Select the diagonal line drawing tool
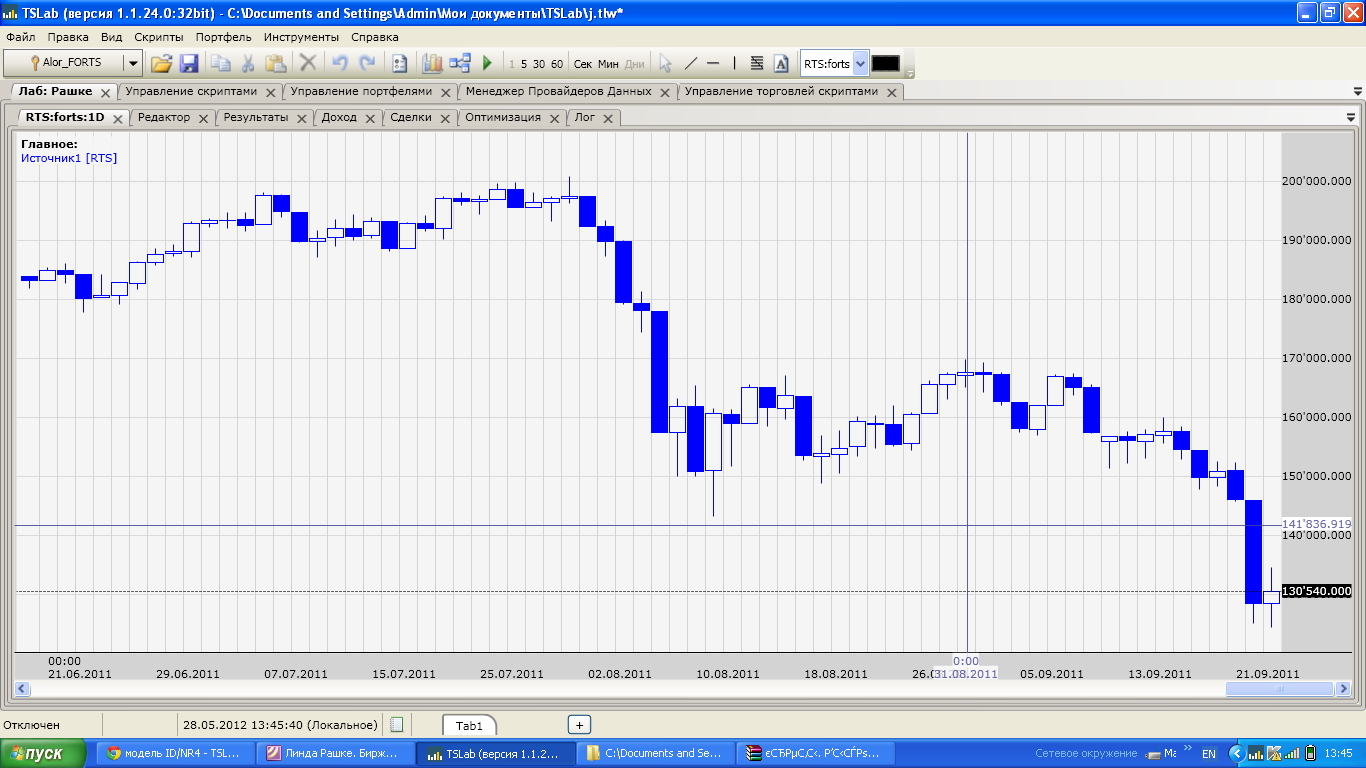Image resolution: width=1366 pixels, height=768 pixels. tap(690, 63)
